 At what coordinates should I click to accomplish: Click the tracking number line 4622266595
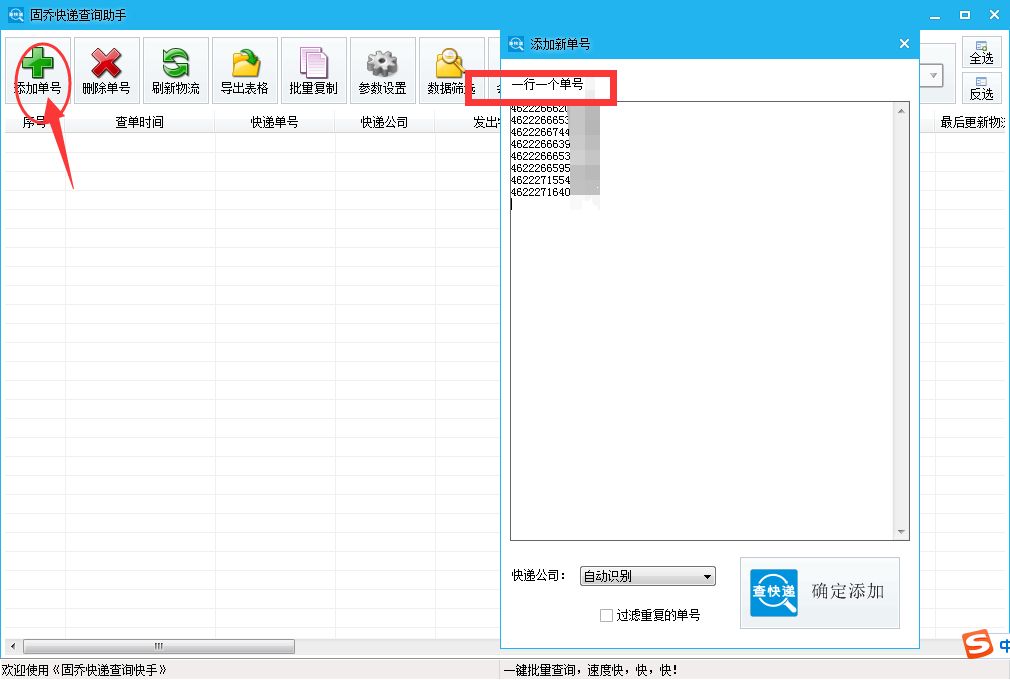click(540, 168)
